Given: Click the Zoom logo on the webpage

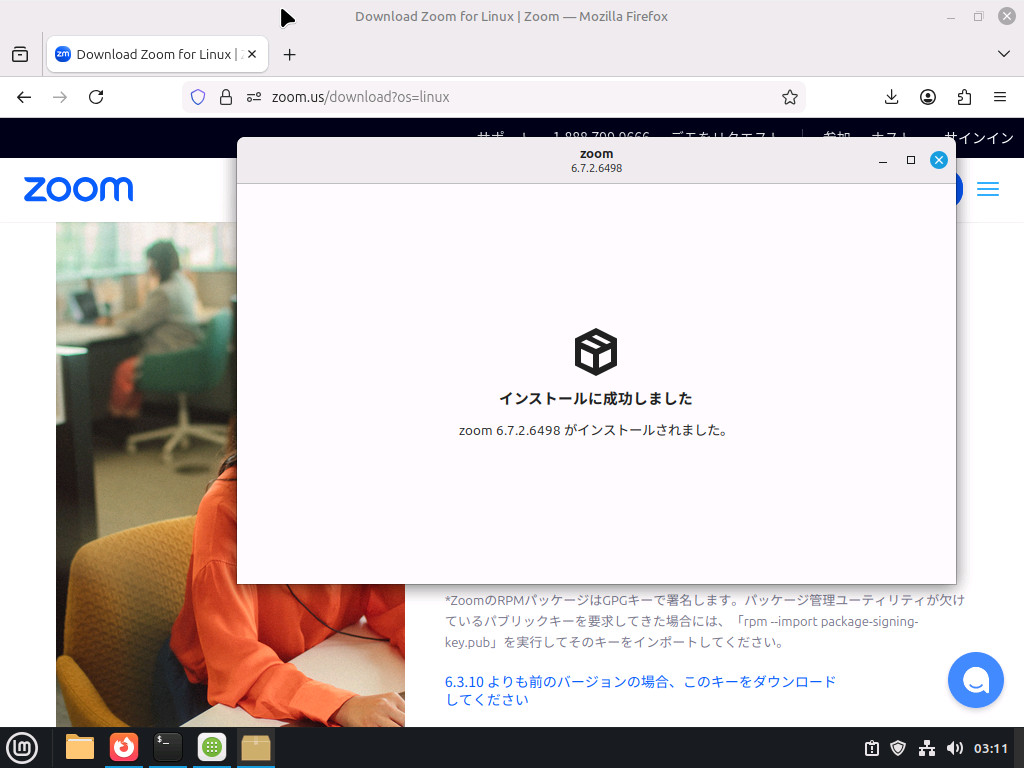Looking at the screenshot, I should pos(78,189).
